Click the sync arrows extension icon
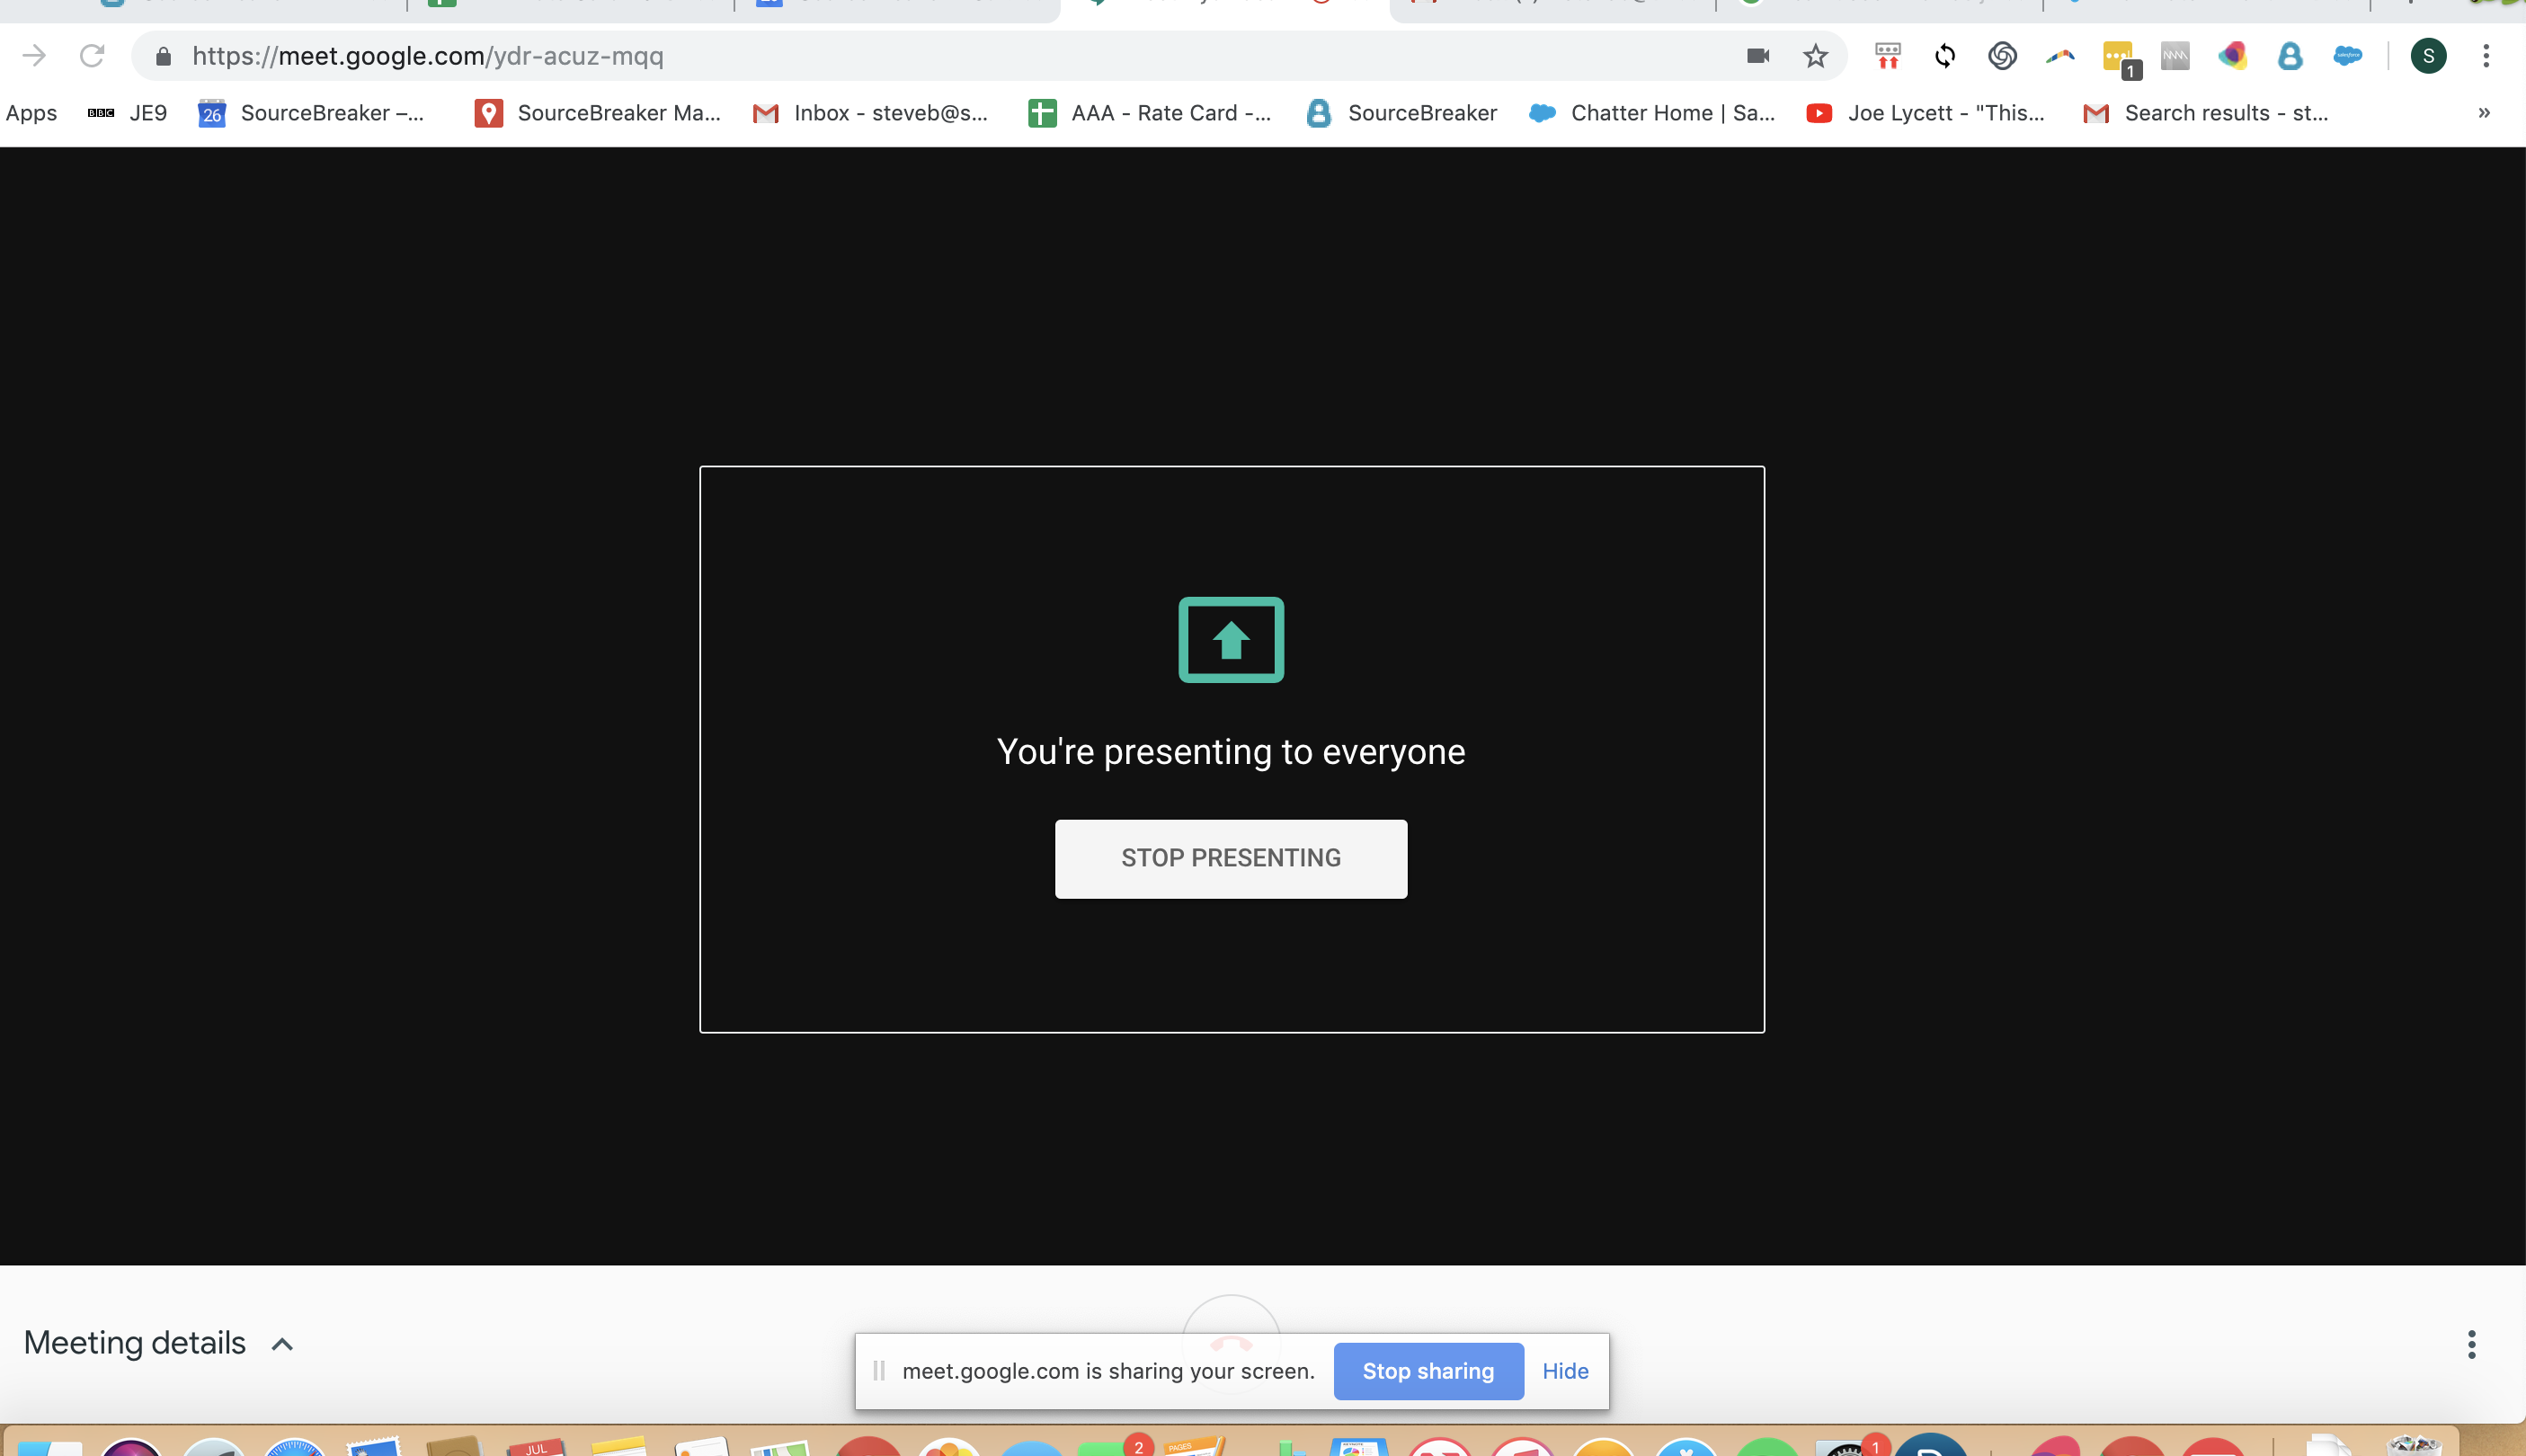Screen dimensions: 2526x1456 tap(1944, 56)
